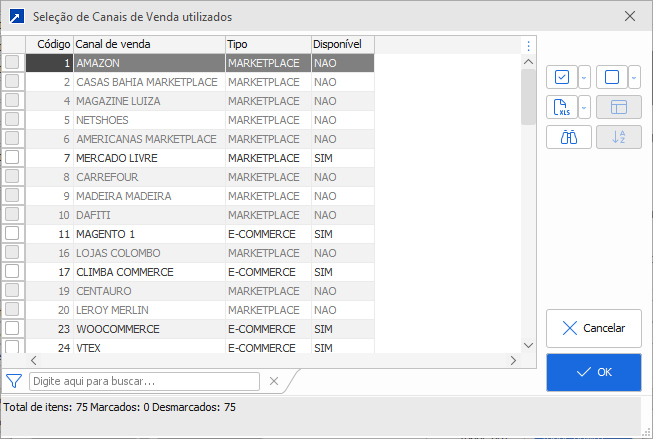This screenshot has width=667, height=446.
Task: Tick the checkbox for MAGAZINE LUIZA
Action: pos(12,100)
